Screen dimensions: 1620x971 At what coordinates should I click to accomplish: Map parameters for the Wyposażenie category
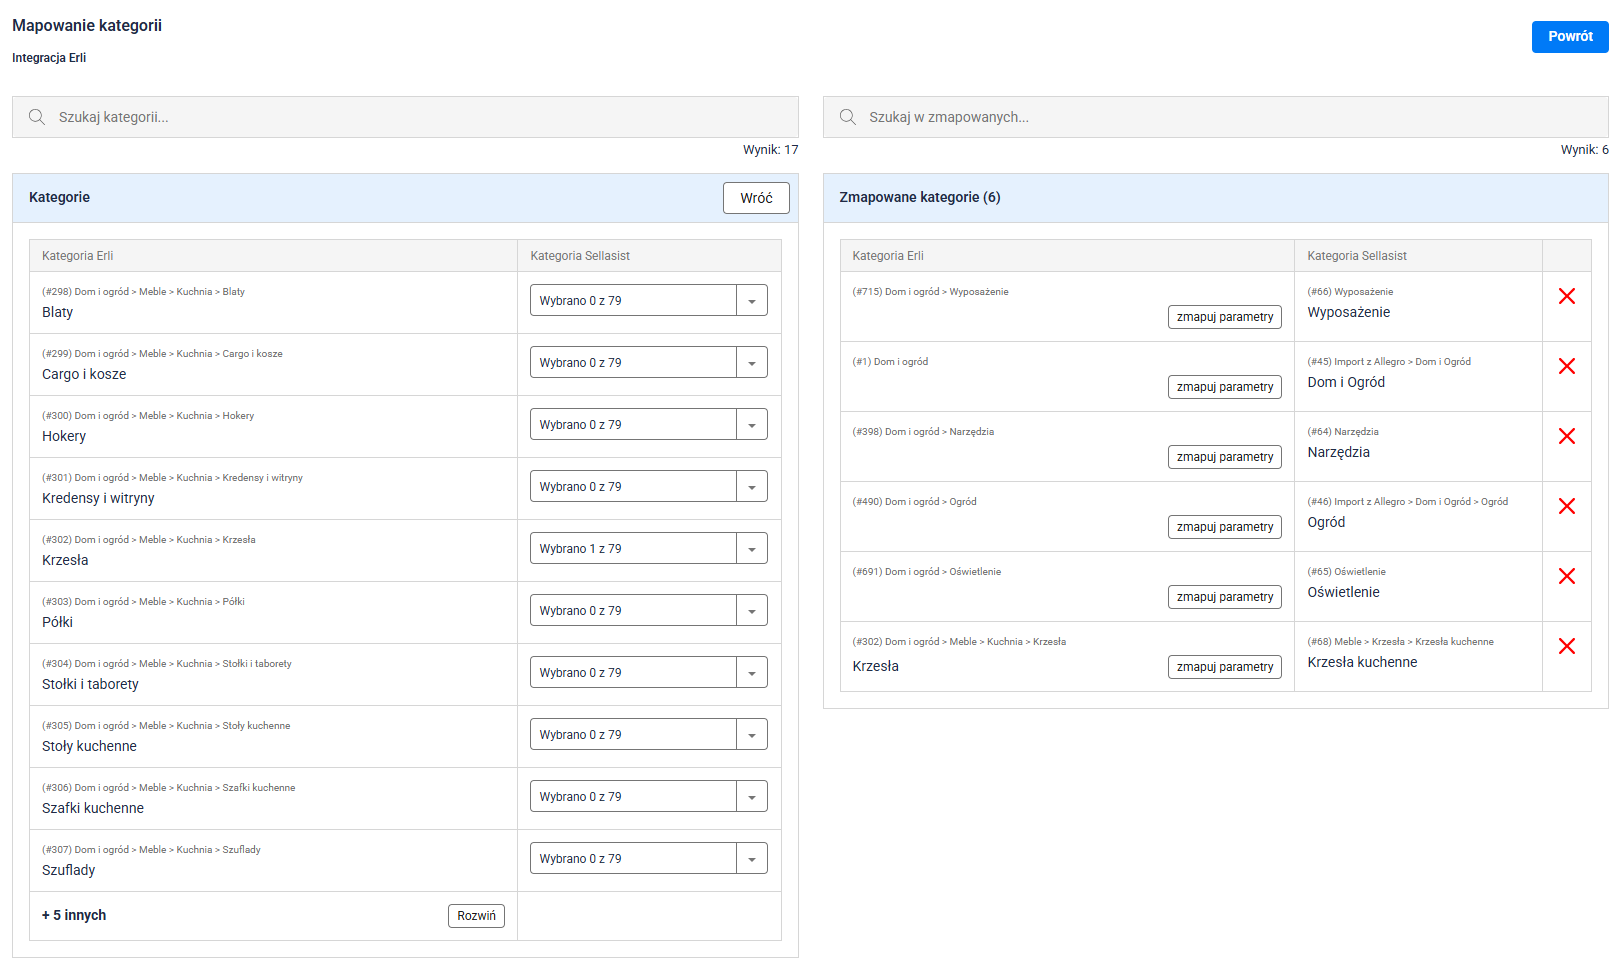[1224, 317]
